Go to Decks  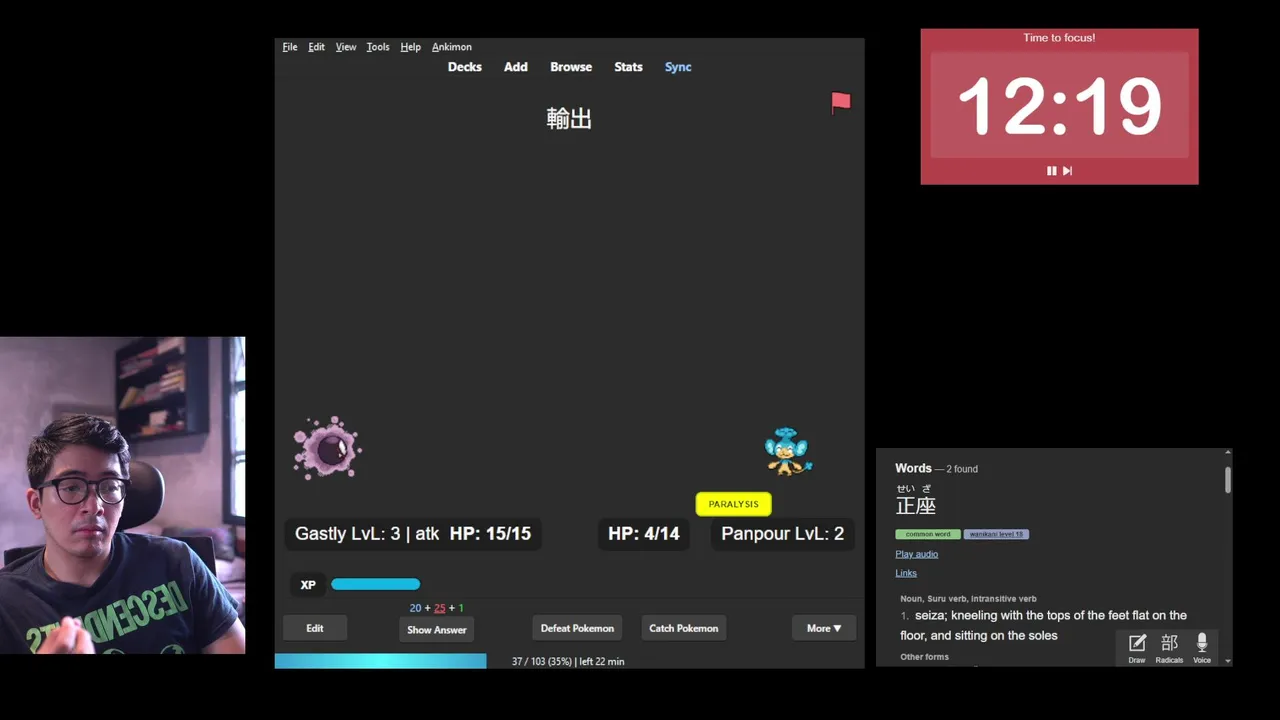(465, 67)
